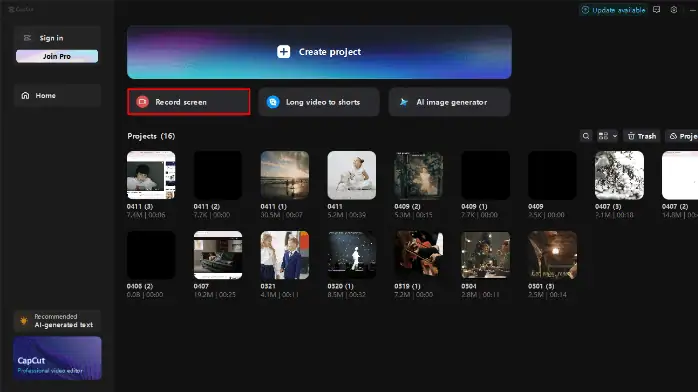The image size is (698, 392).
Task: Switch projects grid view layout icon
Action: click(603, 136)
